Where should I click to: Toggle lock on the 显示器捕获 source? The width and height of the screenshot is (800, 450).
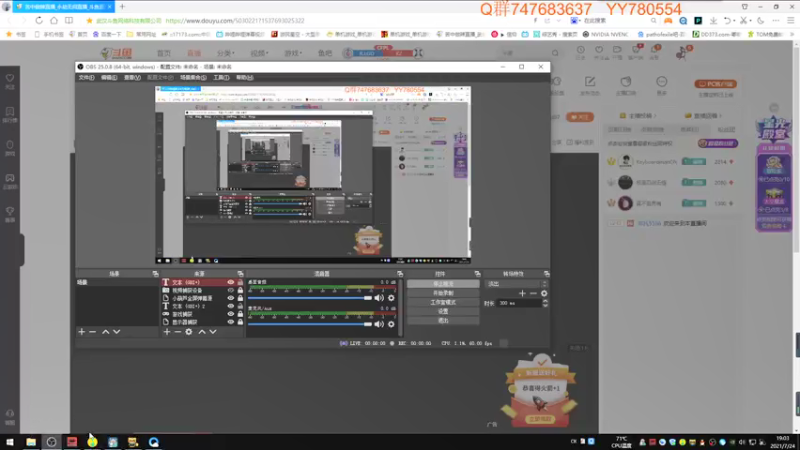240,322
